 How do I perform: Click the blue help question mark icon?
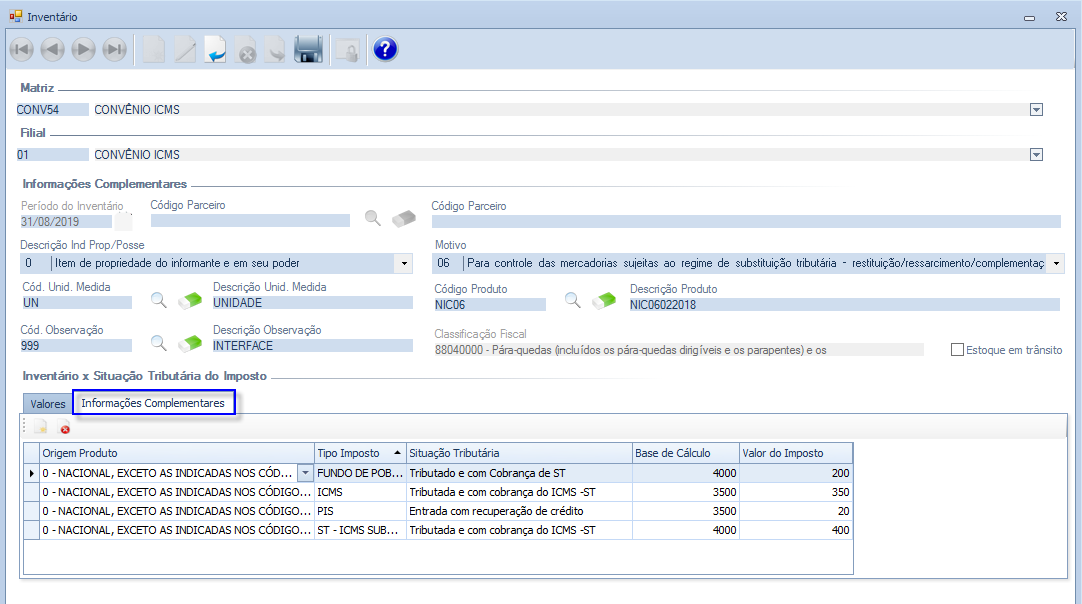(x=385, y=50)
